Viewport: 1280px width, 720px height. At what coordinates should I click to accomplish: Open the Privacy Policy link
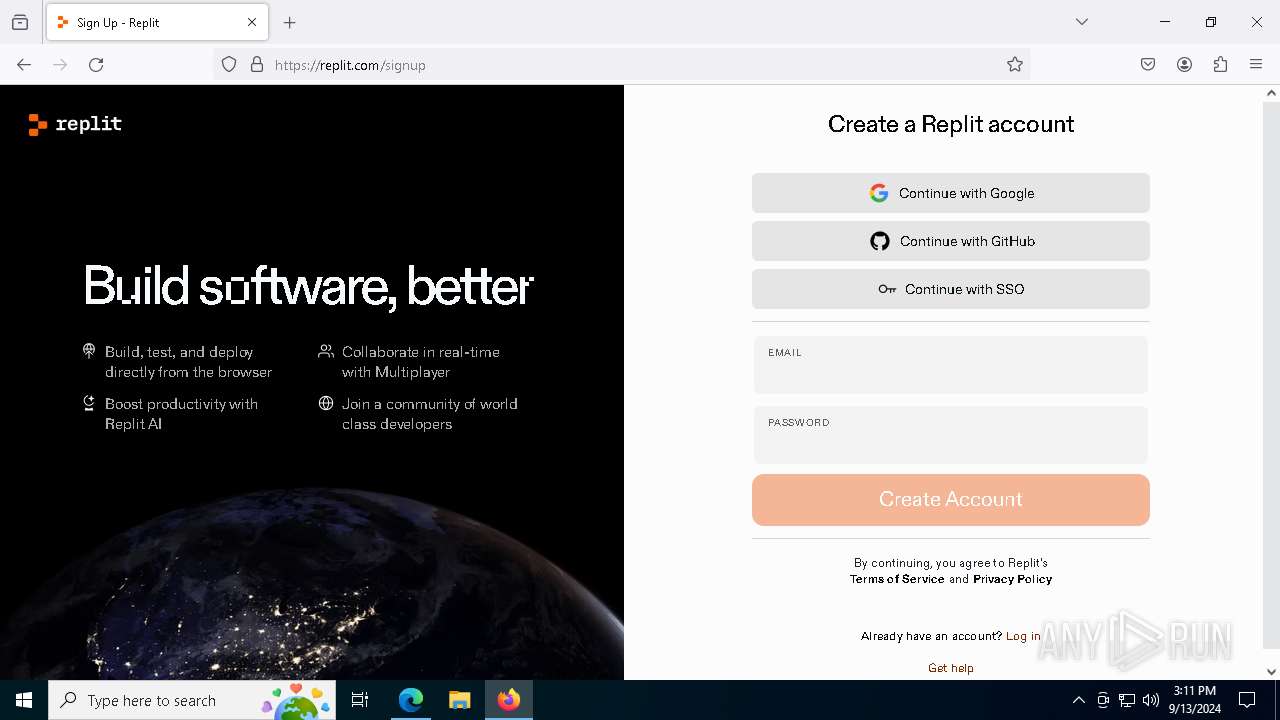1012,579
